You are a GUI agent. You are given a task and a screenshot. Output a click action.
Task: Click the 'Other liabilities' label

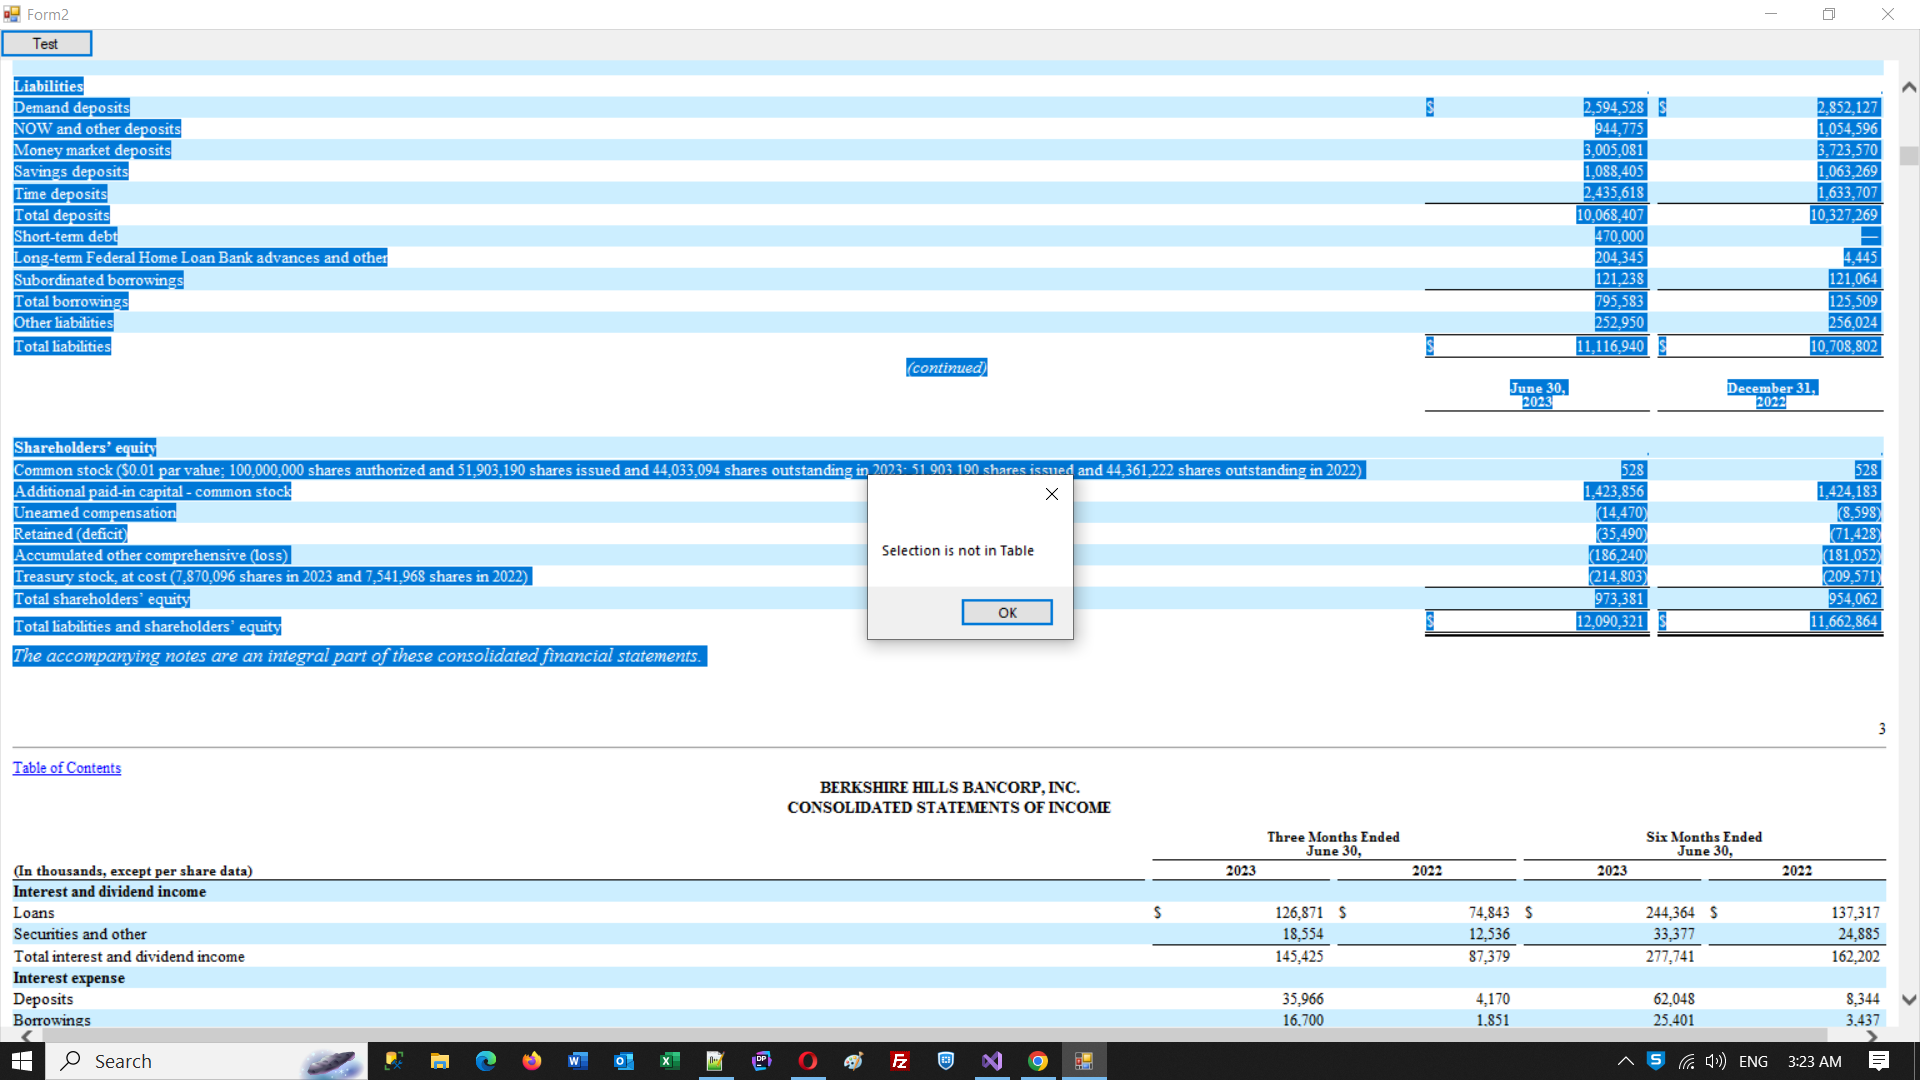click(63, 323)
